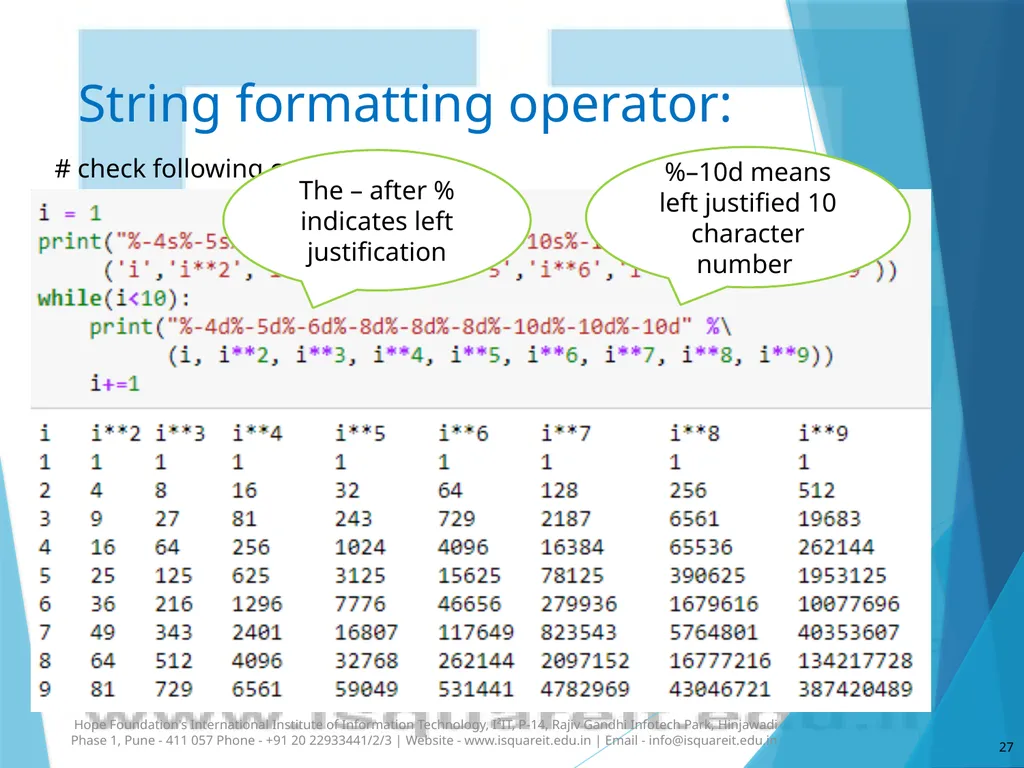Screen dimensions: 1024x768
Task: Select the output value 343
Action: [174, 632]
